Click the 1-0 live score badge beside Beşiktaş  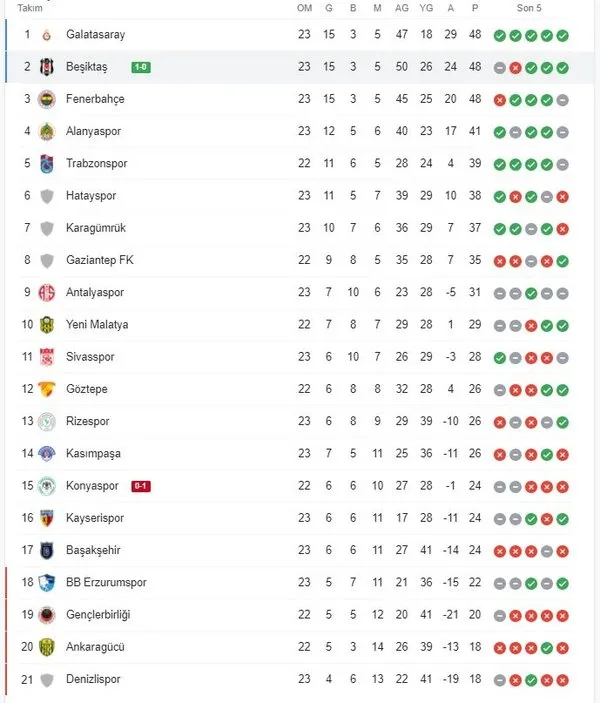pos(140,67)
